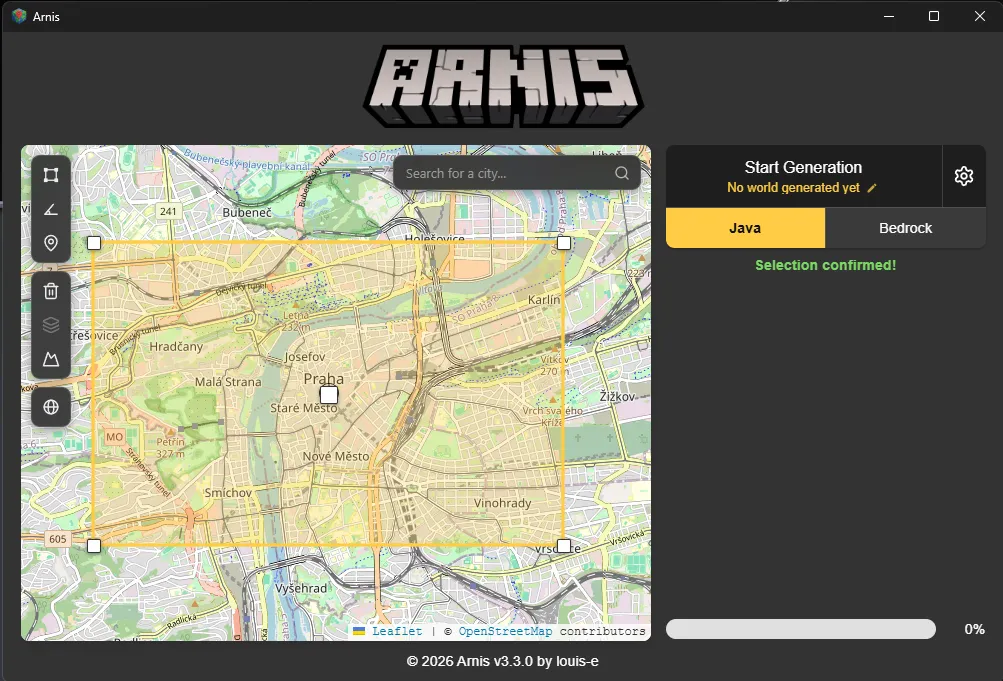This screenshot has height=681, width=1003.
Task: Activate the location marker pin tool
Action: [51, 243]
